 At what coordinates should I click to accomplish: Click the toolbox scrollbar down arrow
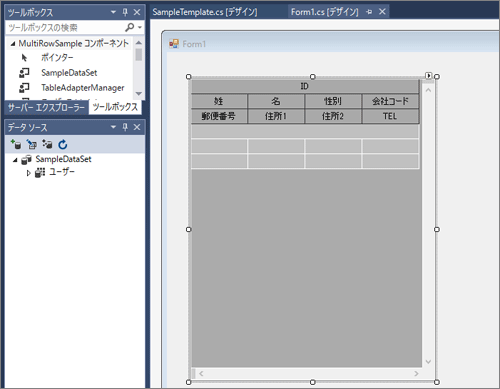[x=139, y=94]
